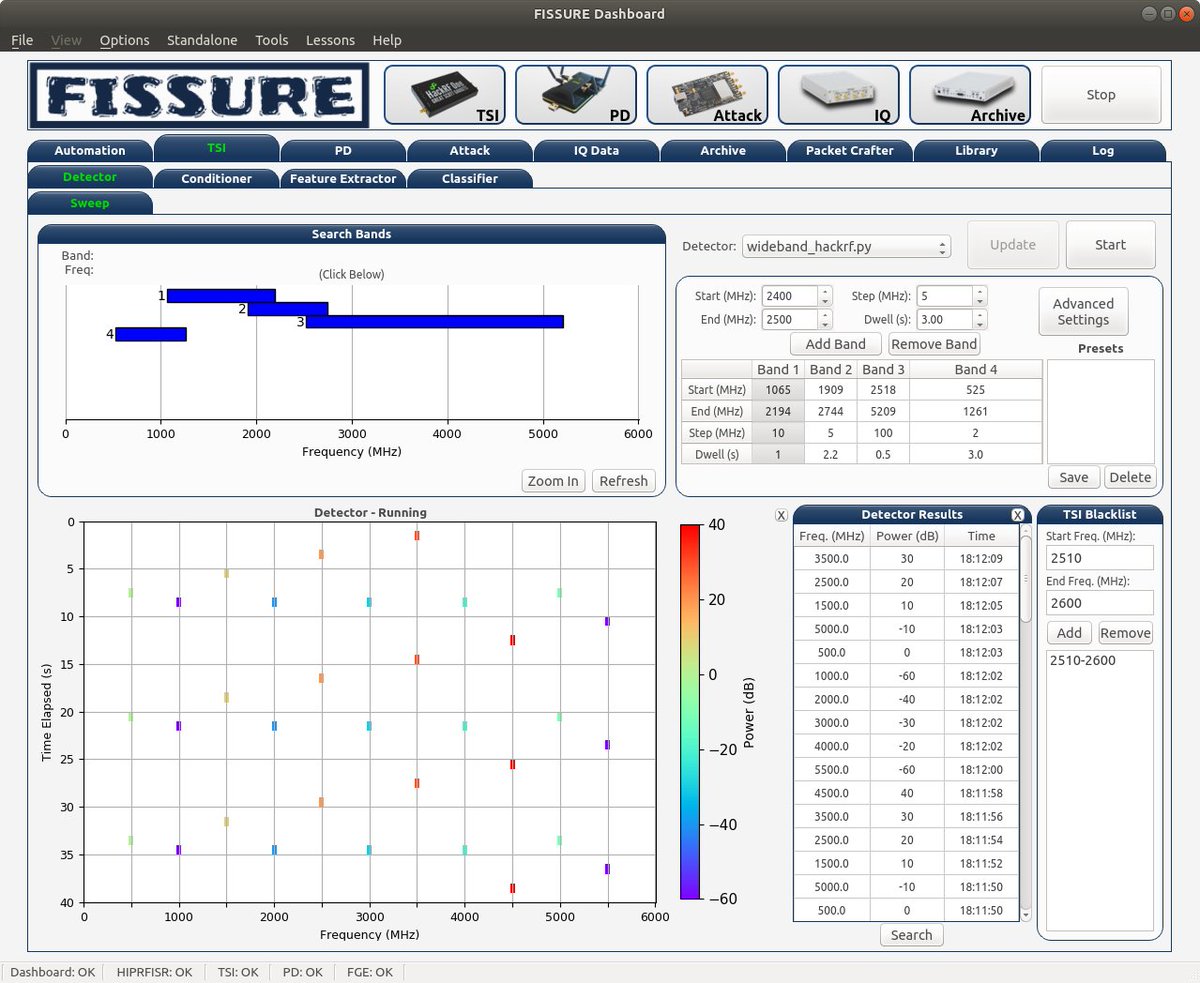Click the FISSURE logo
The height and width of the screenshot is (983, 1200).
(x=199, y=95)
